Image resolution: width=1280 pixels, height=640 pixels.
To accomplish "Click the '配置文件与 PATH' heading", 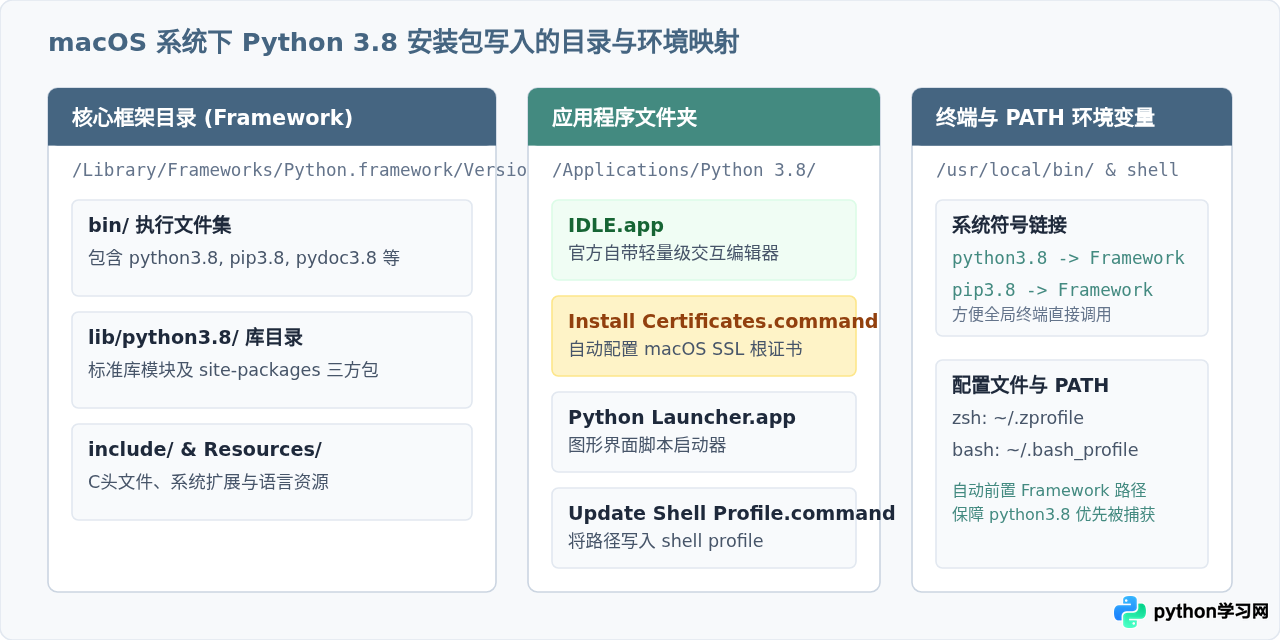I will click(x=1030, y=385).
